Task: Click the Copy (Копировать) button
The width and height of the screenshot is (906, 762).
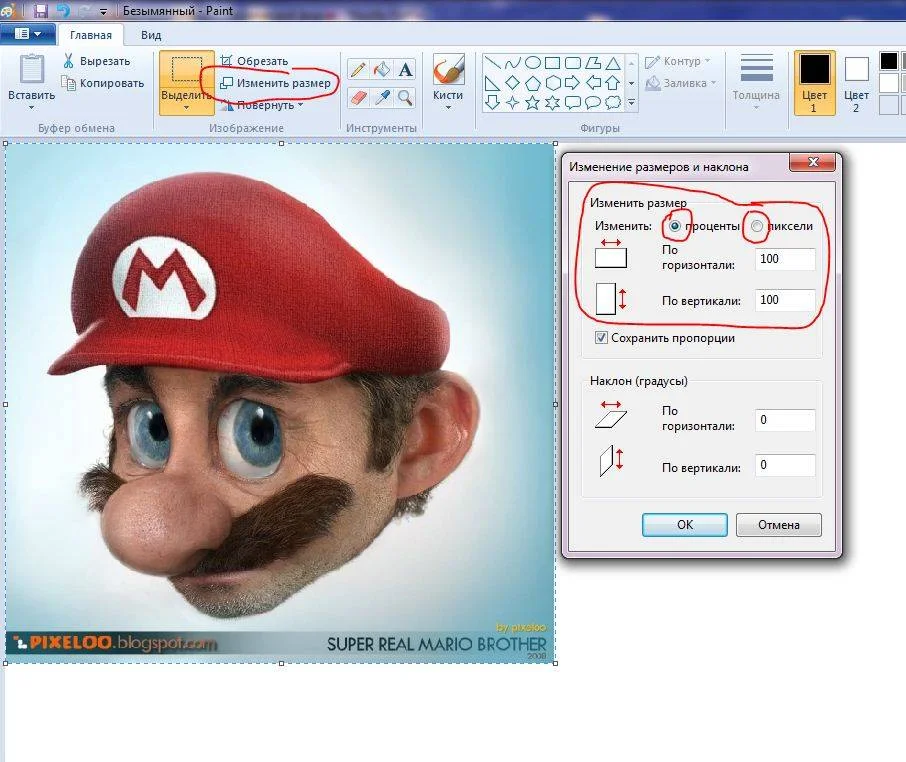Action: pos(103,83)
